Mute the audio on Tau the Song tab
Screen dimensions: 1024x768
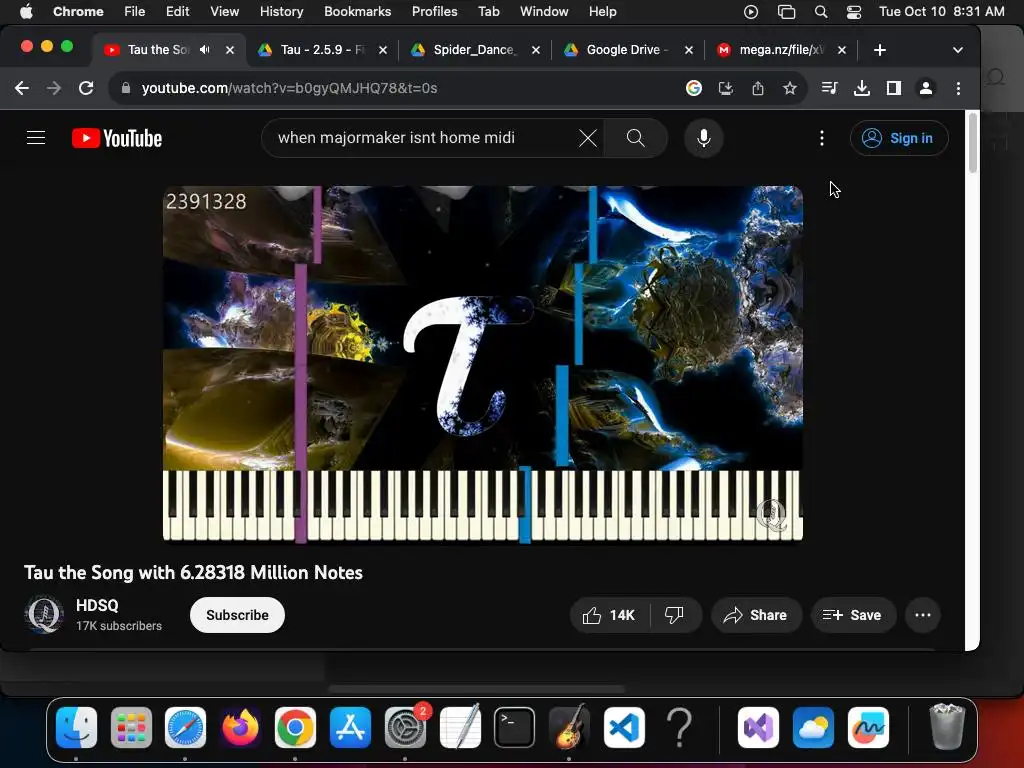pos(205,50)
